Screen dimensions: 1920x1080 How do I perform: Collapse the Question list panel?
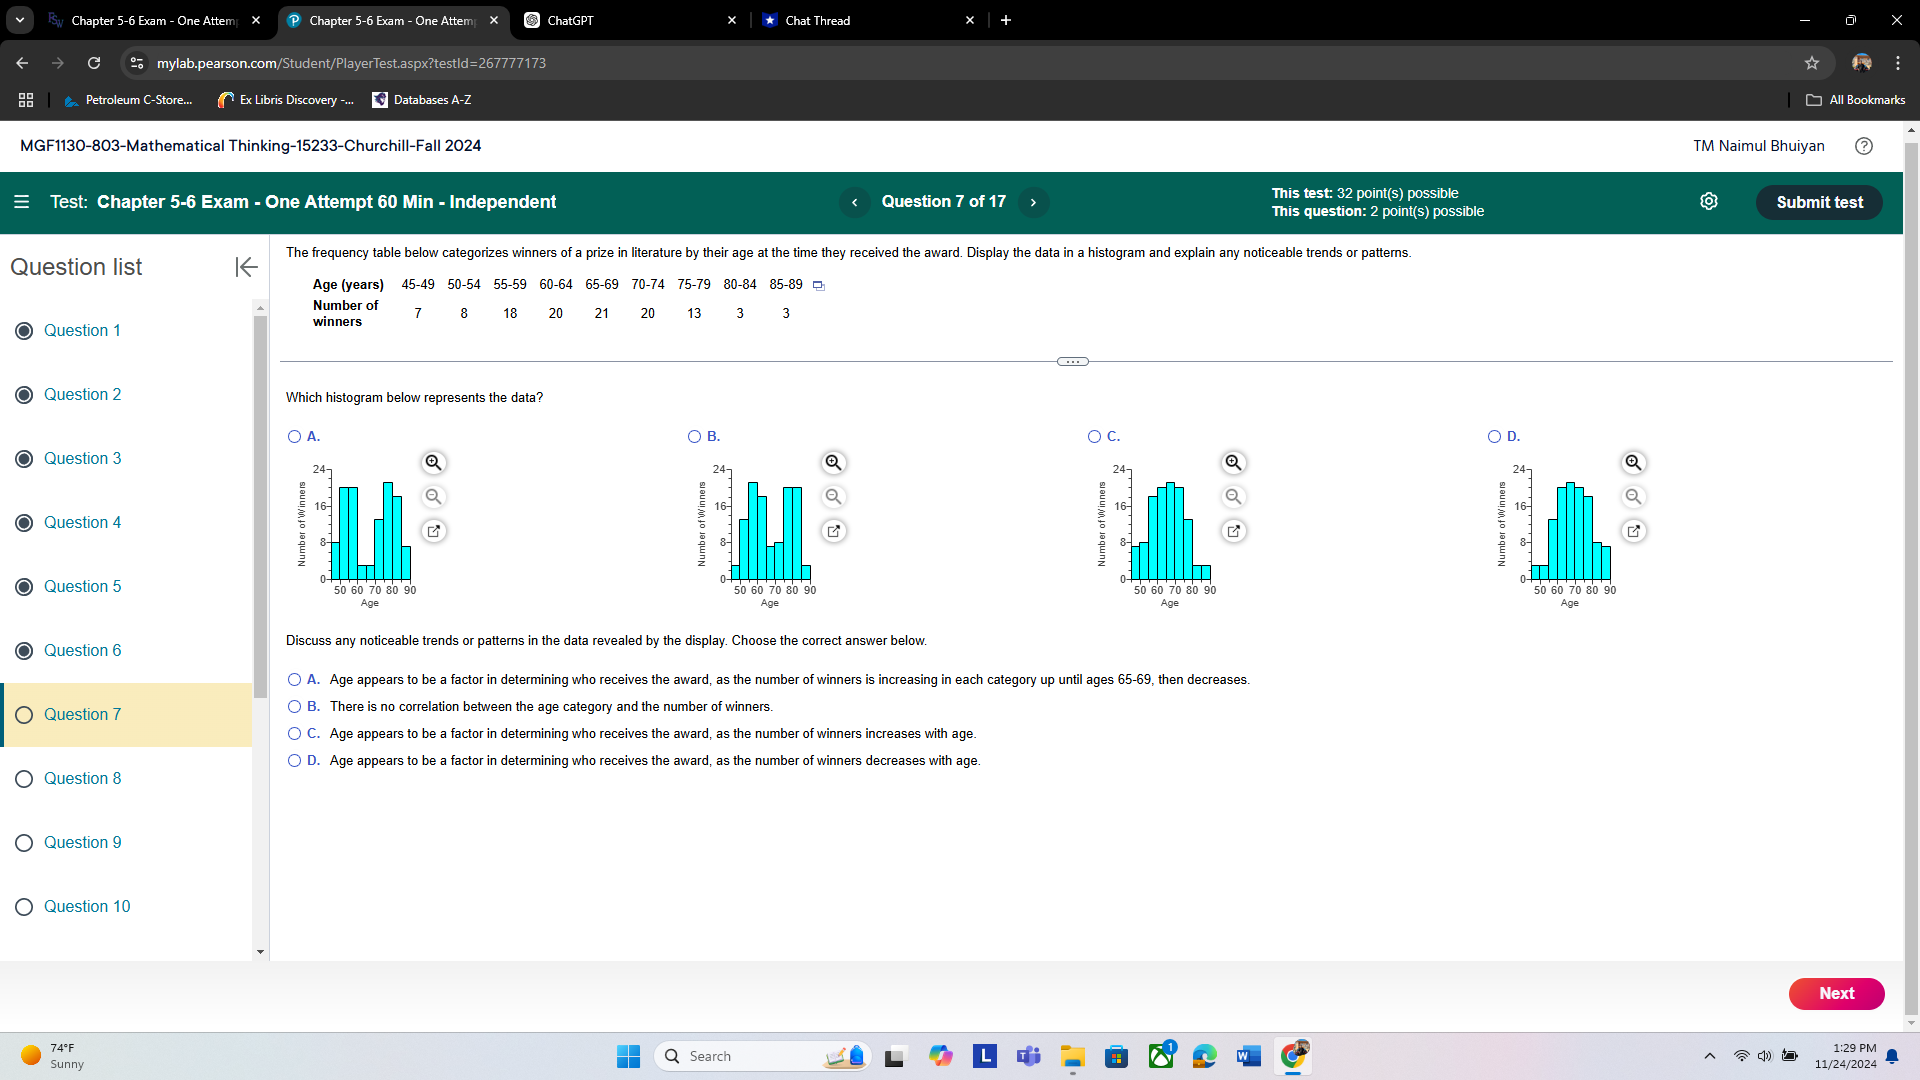coord(246,267)
